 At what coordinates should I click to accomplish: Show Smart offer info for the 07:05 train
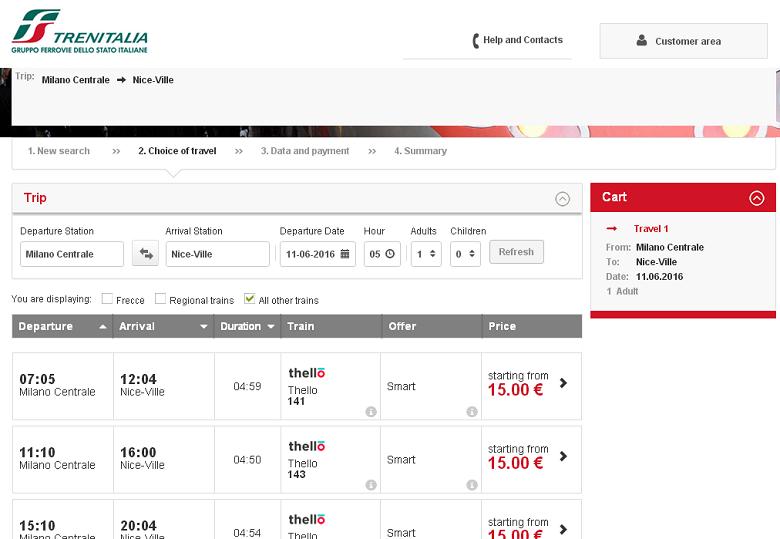pyautogui.click(x=472, y=411)
